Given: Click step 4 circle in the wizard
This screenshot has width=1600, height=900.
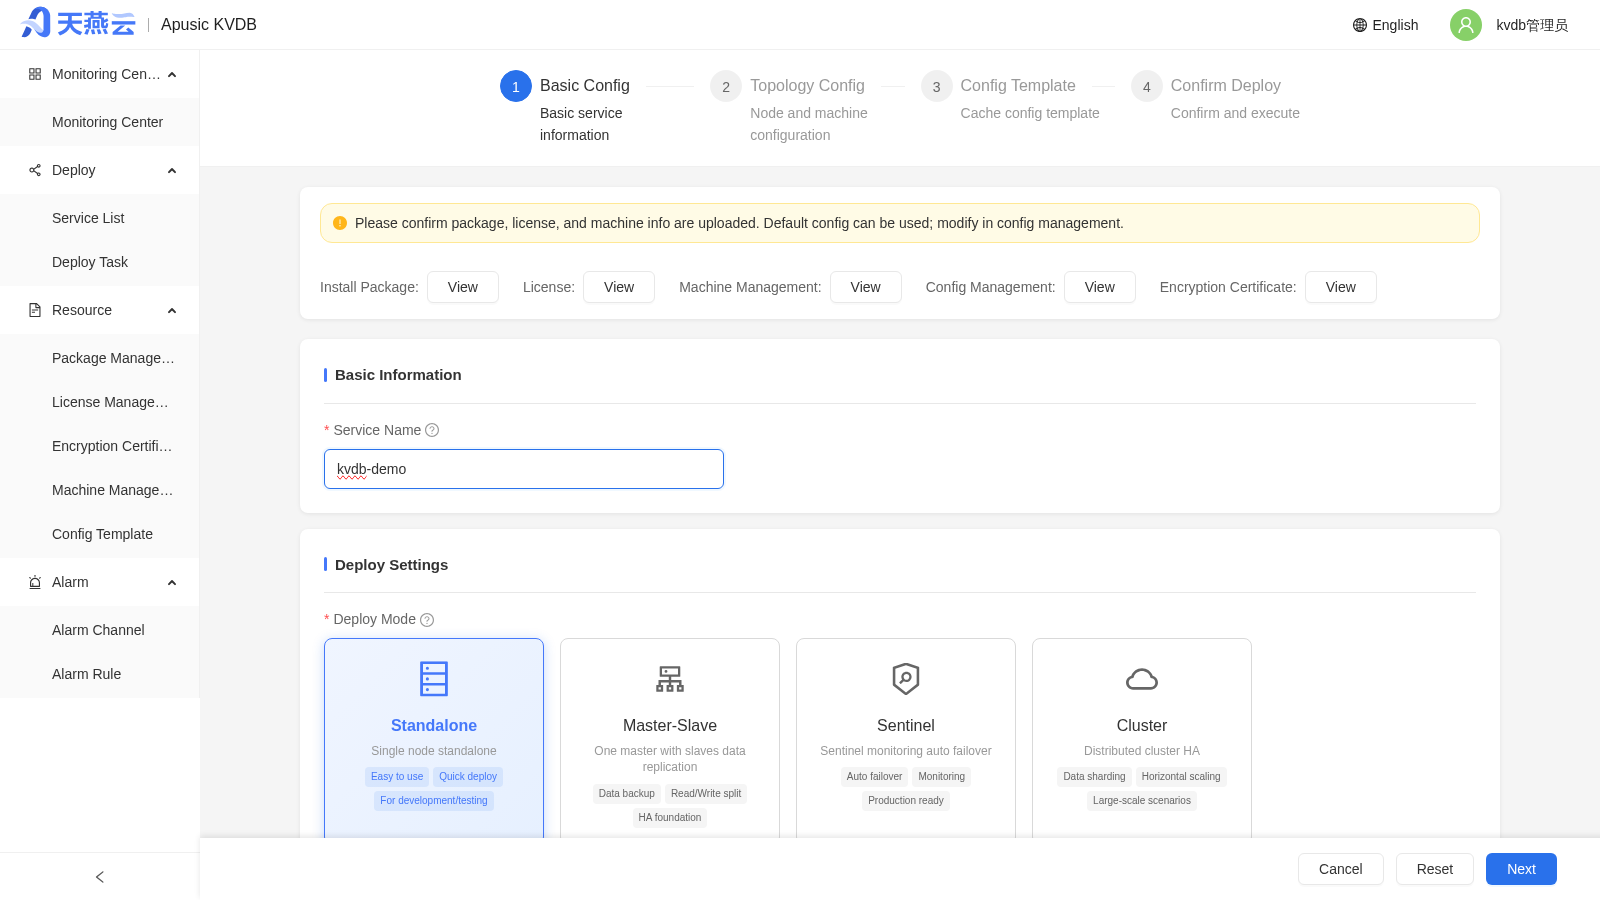Looking at the screenshot, I should point(1147,86).
